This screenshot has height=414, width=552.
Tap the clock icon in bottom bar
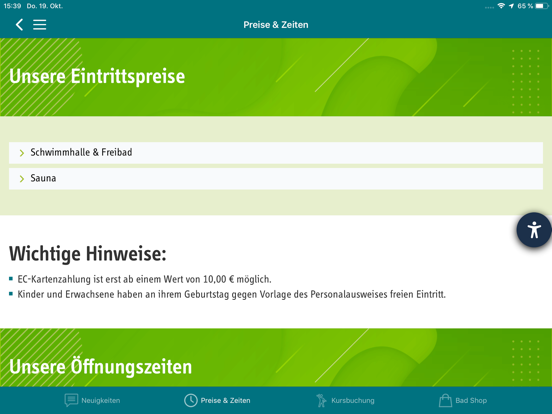coord(190,400)
